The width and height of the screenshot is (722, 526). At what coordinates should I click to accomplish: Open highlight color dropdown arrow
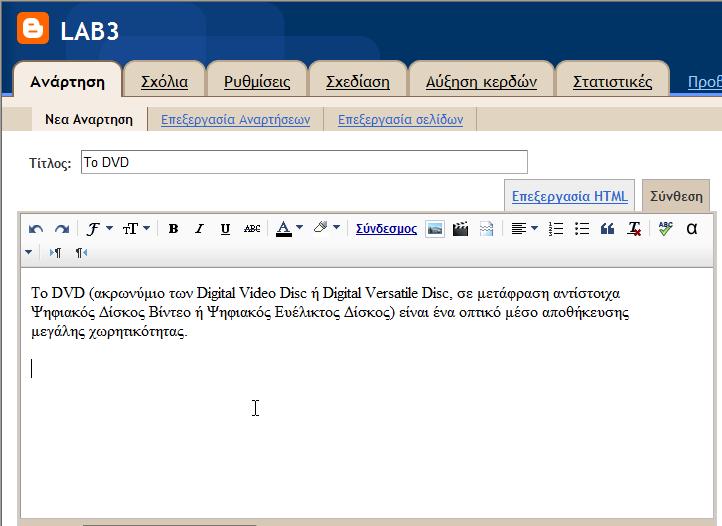click(x=337, y=227)
